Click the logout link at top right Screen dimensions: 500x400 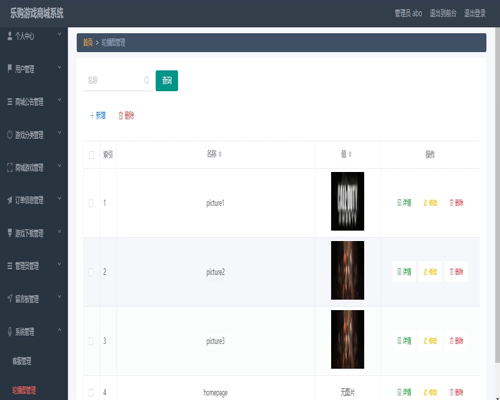coord(475,13)
